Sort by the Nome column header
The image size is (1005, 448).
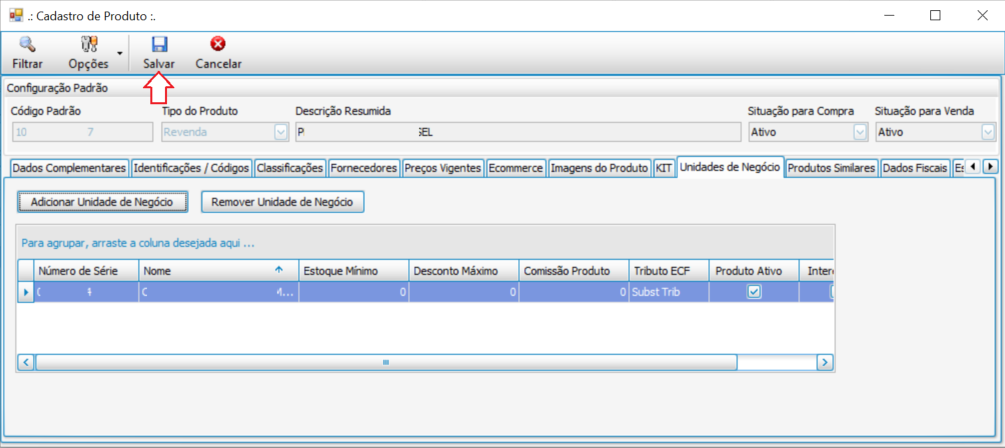click(219, 270)
